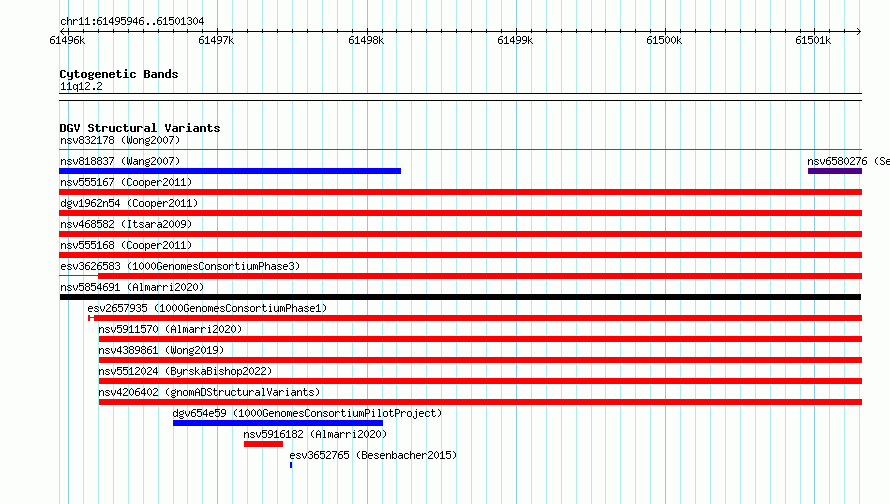
Task: Click the 61496k ruler tick label
Action: (67, 40)
